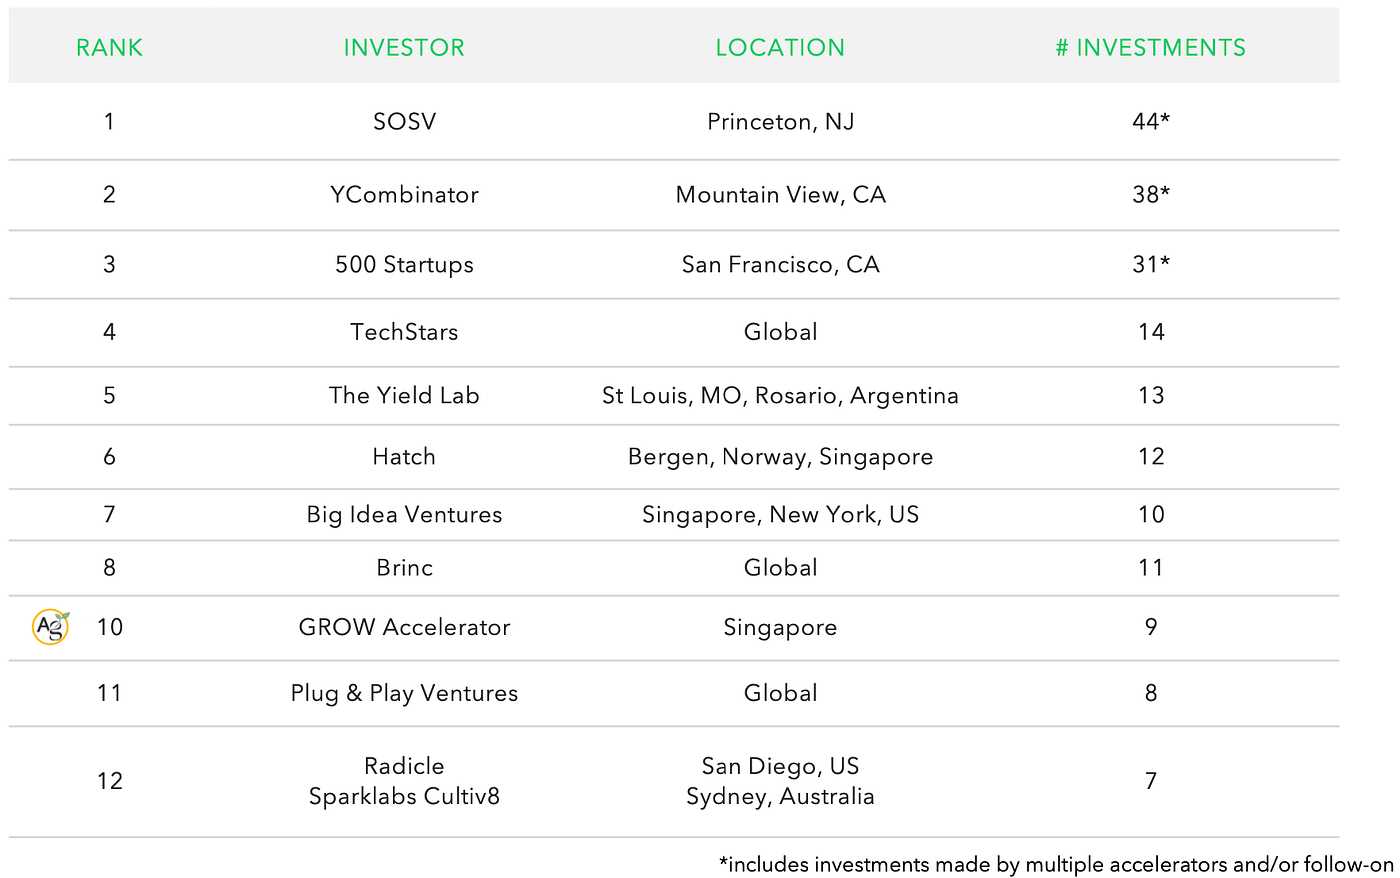Click YCombinator in the investor column

click(x=404, y=195)
